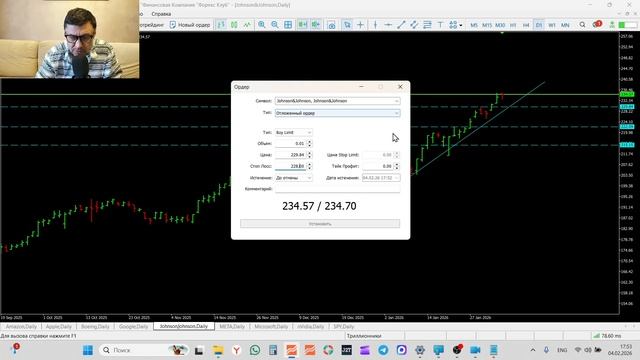
Task: Click the tile windows grid icon
Action: (288, 25)
